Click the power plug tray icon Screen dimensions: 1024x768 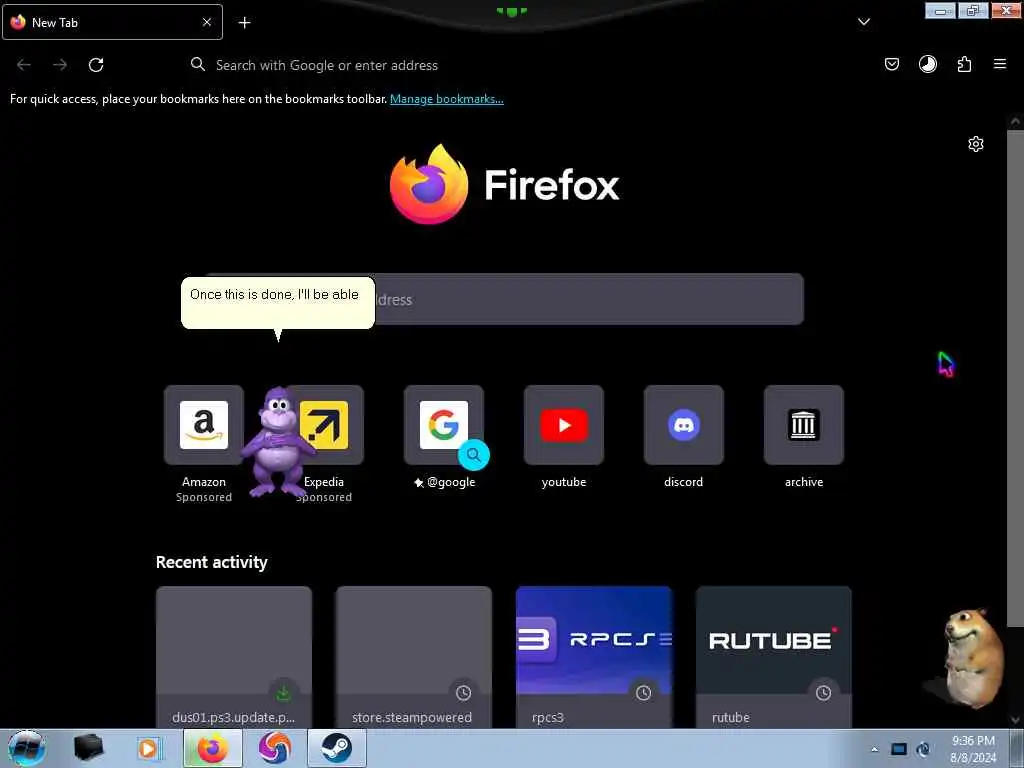click(923, 749)
